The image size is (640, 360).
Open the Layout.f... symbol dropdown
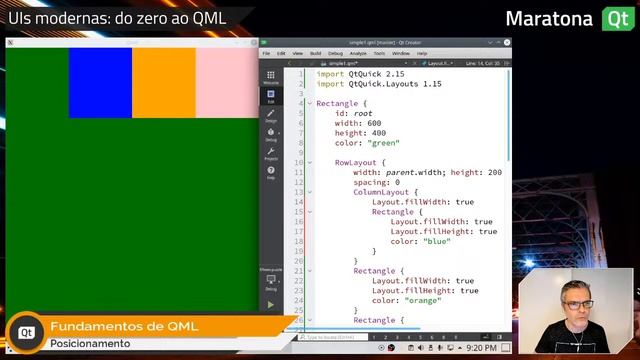tap(438, 63)
